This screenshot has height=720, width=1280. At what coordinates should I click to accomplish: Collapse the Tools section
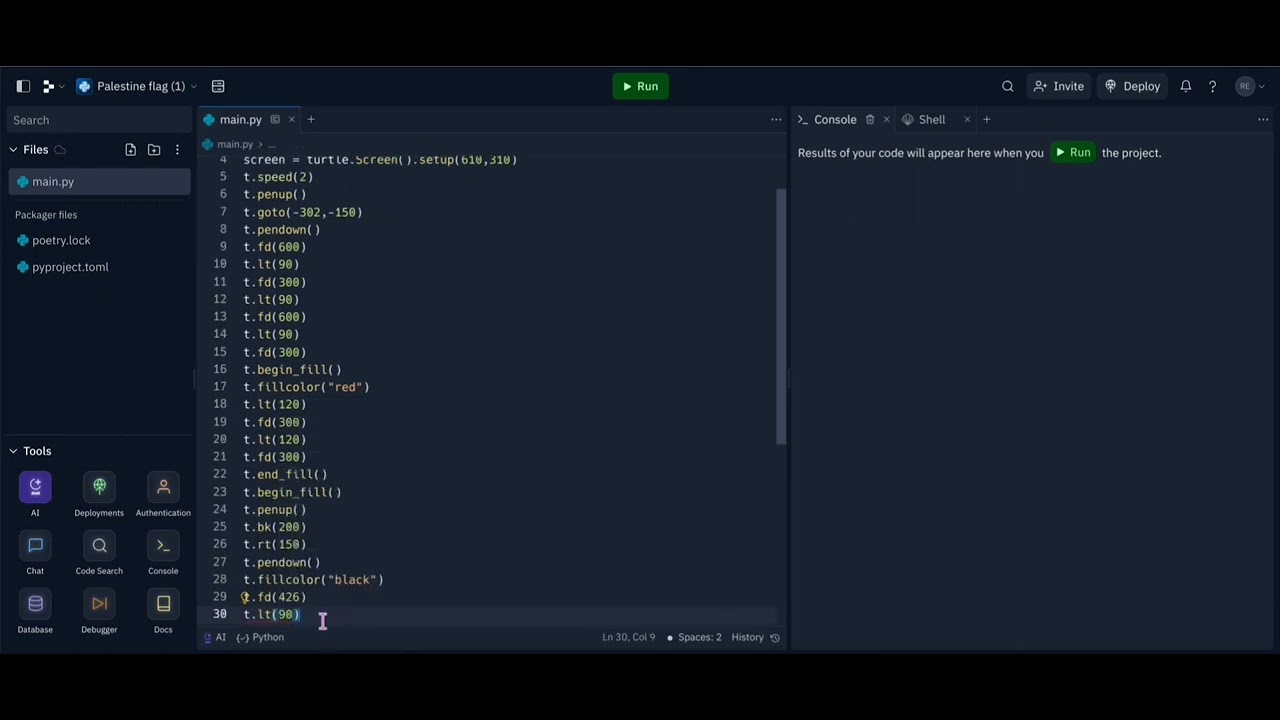(x=13, y=451)
